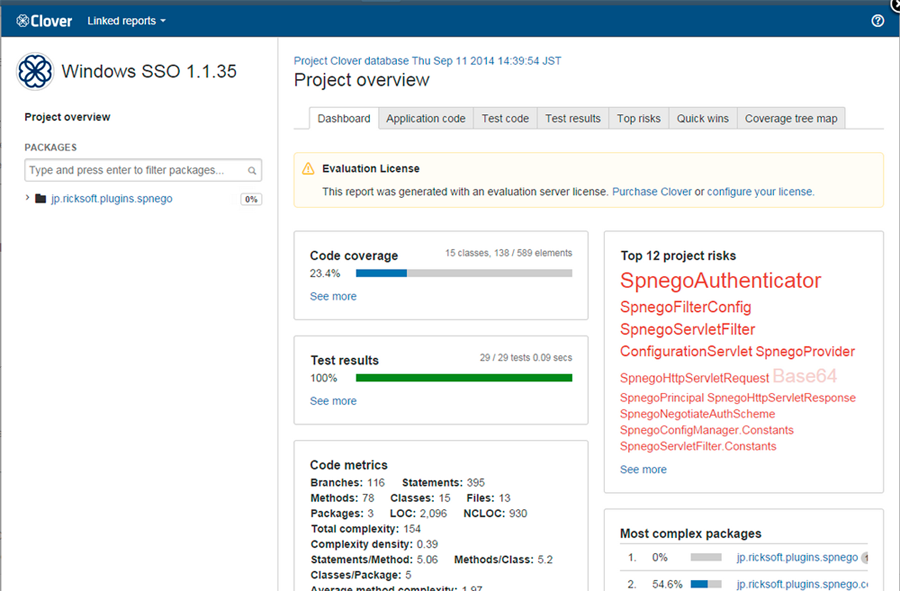The width and height of the screenshot is (900, 591).
Task: Open SpnegoServletFilter.Constants risk class
Action: [698, 446]
